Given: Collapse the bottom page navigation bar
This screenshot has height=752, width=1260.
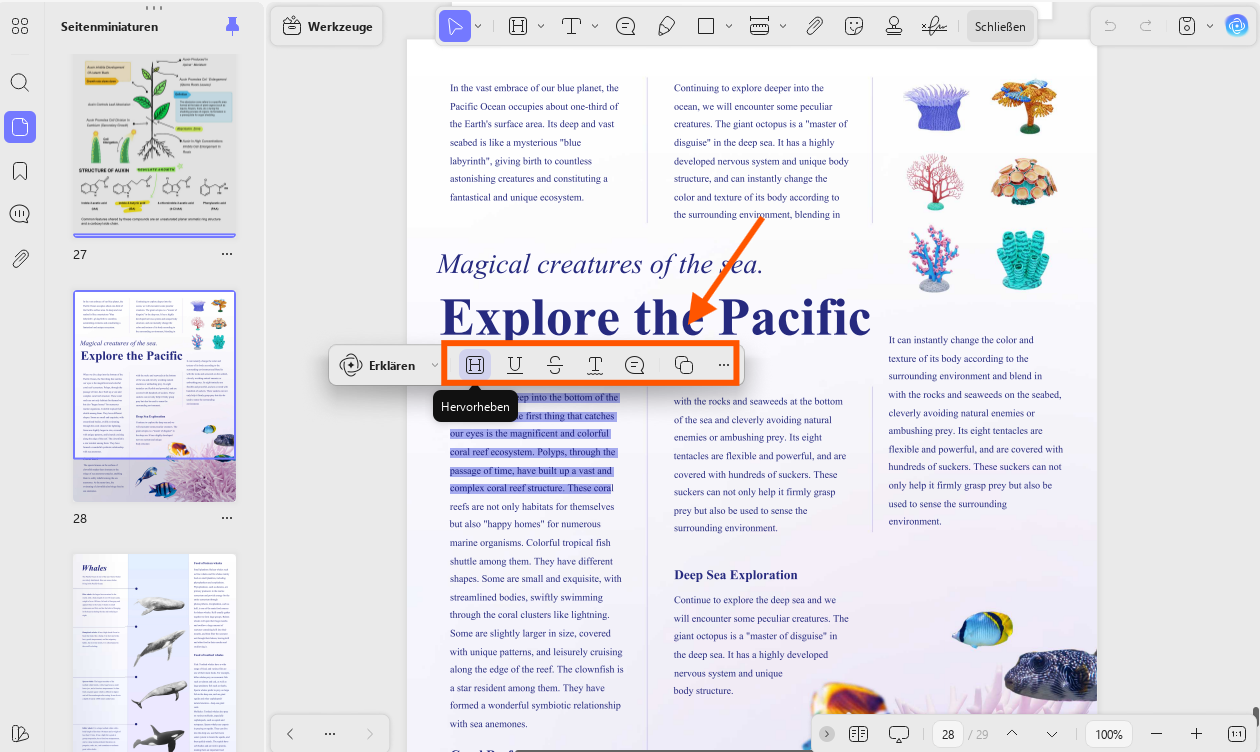Looking at the screenshot, I should click(827, 734).
